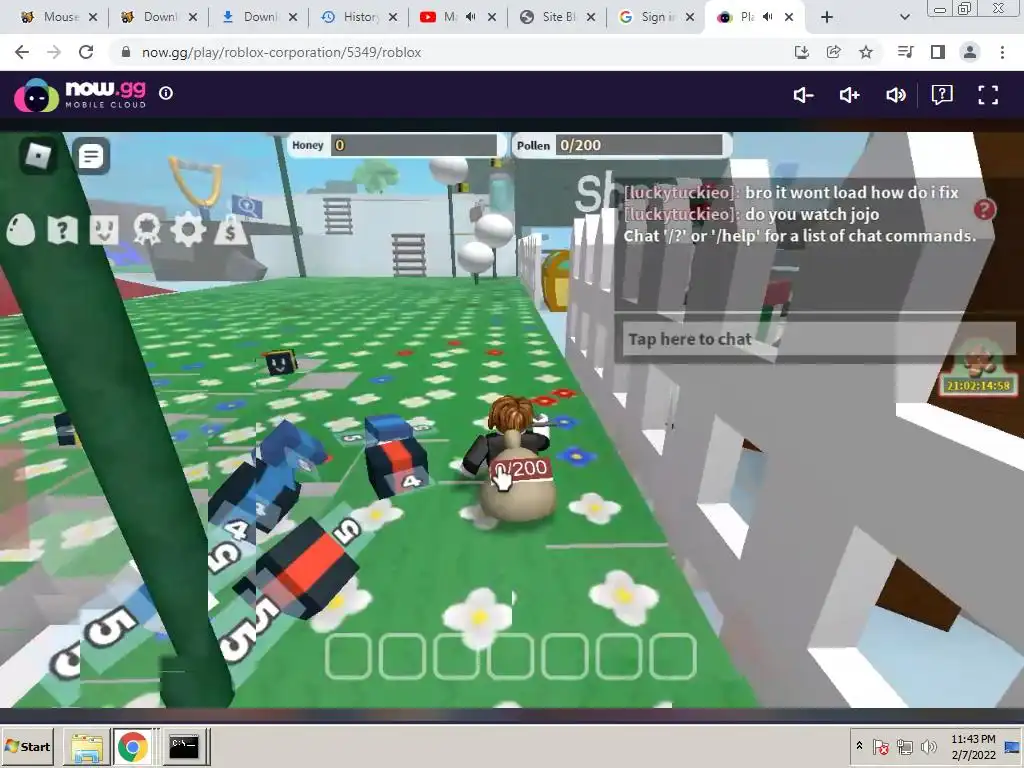The height and width of the screenshot is (768, 1024).
Task: Open the Badges ribbon icon
Action: tap(146, 230)
